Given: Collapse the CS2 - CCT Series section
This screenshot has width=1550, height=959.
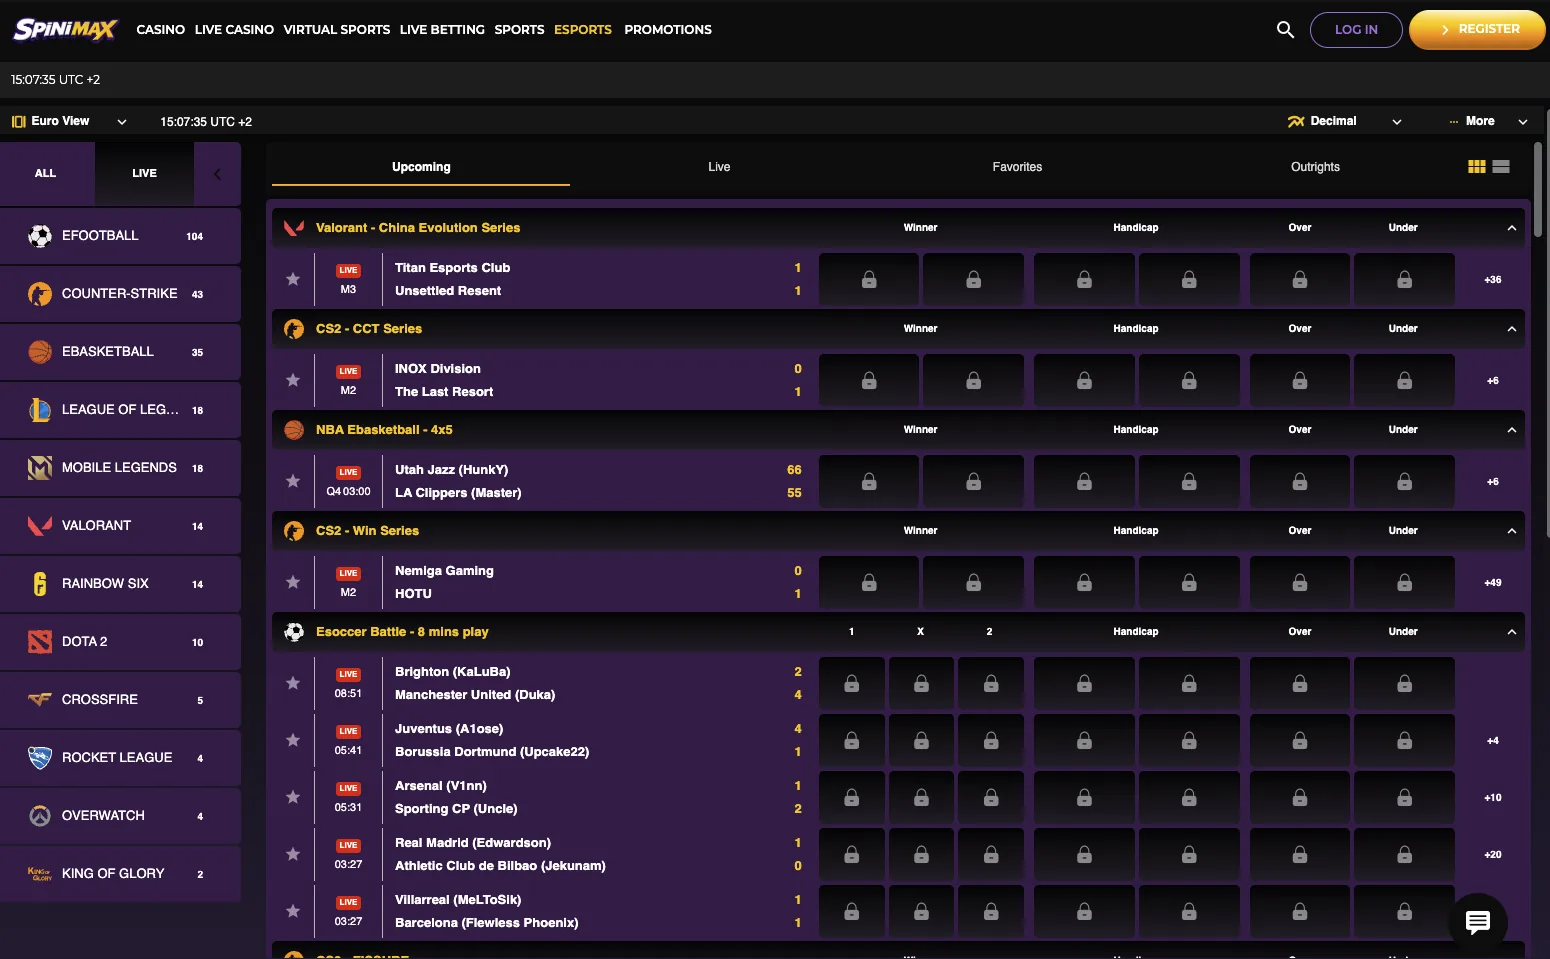Looking at the screenshot, I should 1512,329.
